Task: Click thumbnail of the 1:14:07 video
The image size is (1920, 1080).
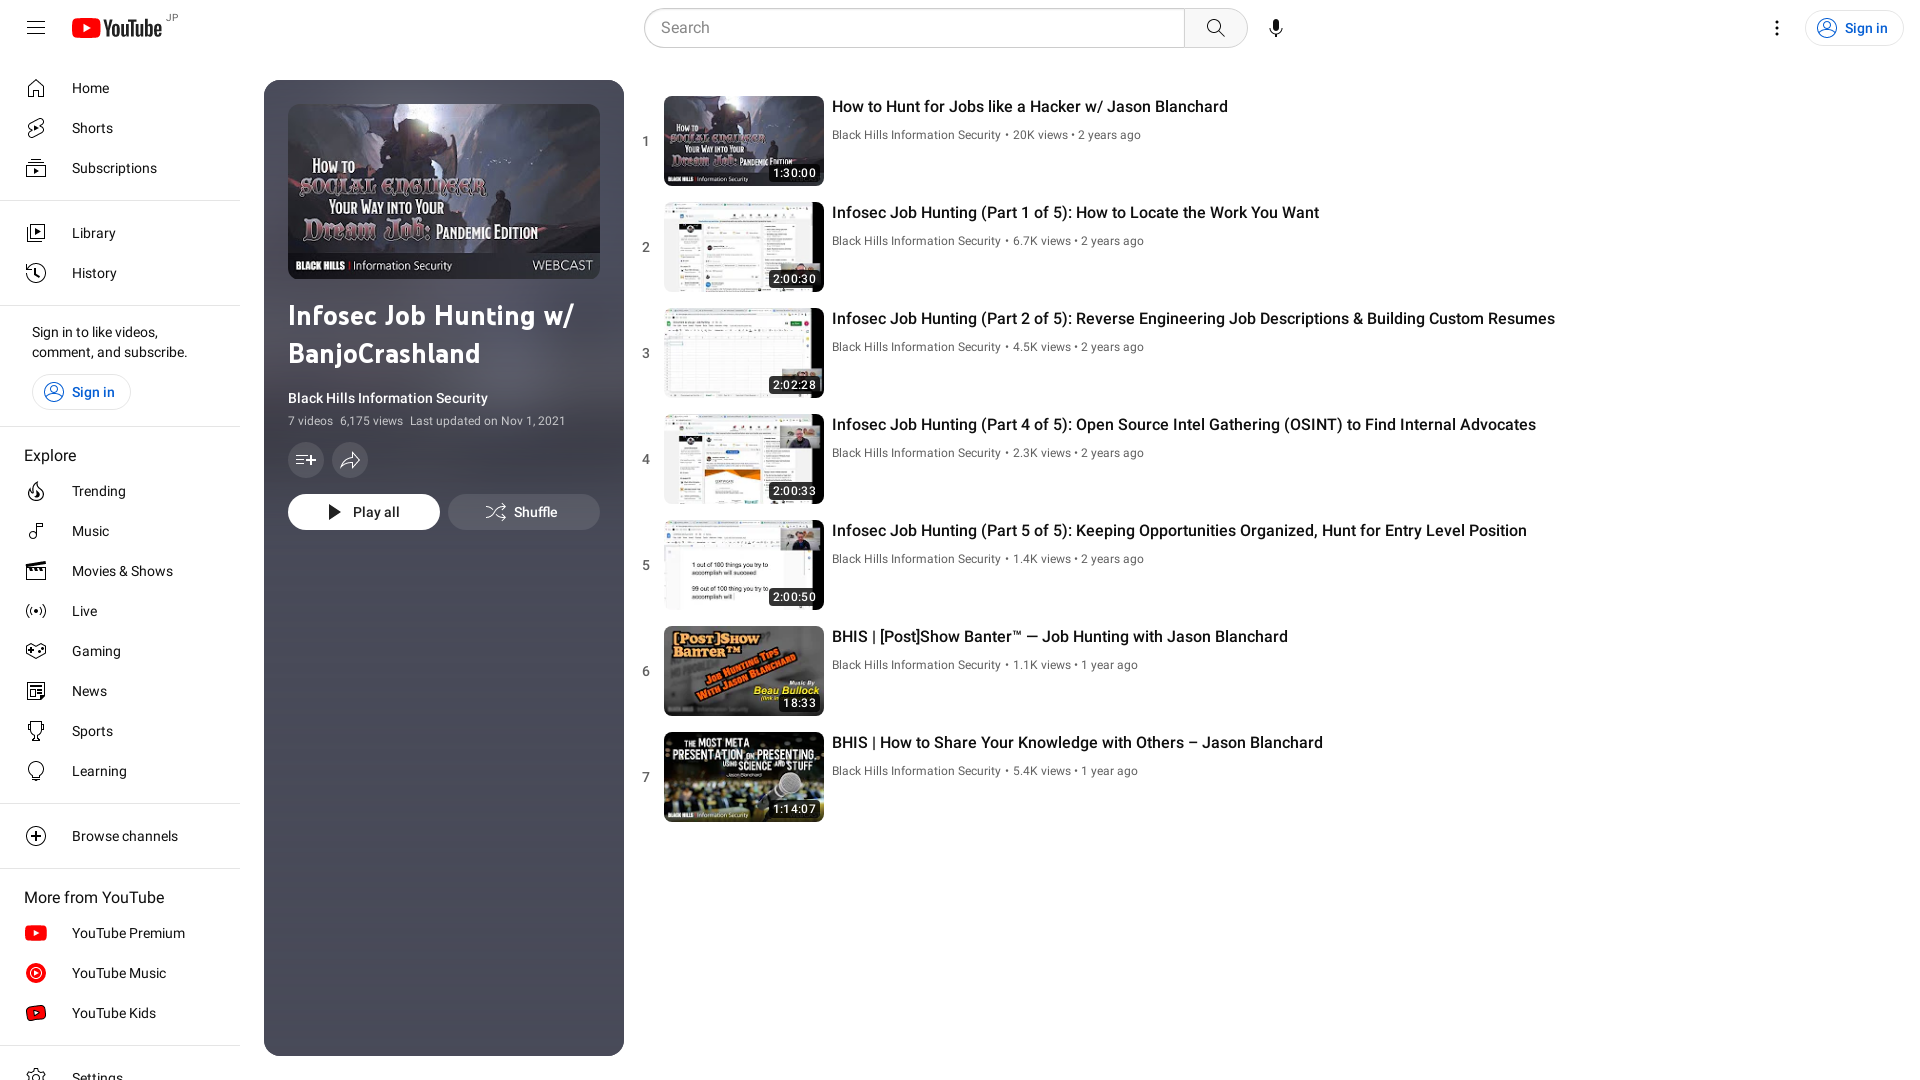Action: (x=744, y=777)
